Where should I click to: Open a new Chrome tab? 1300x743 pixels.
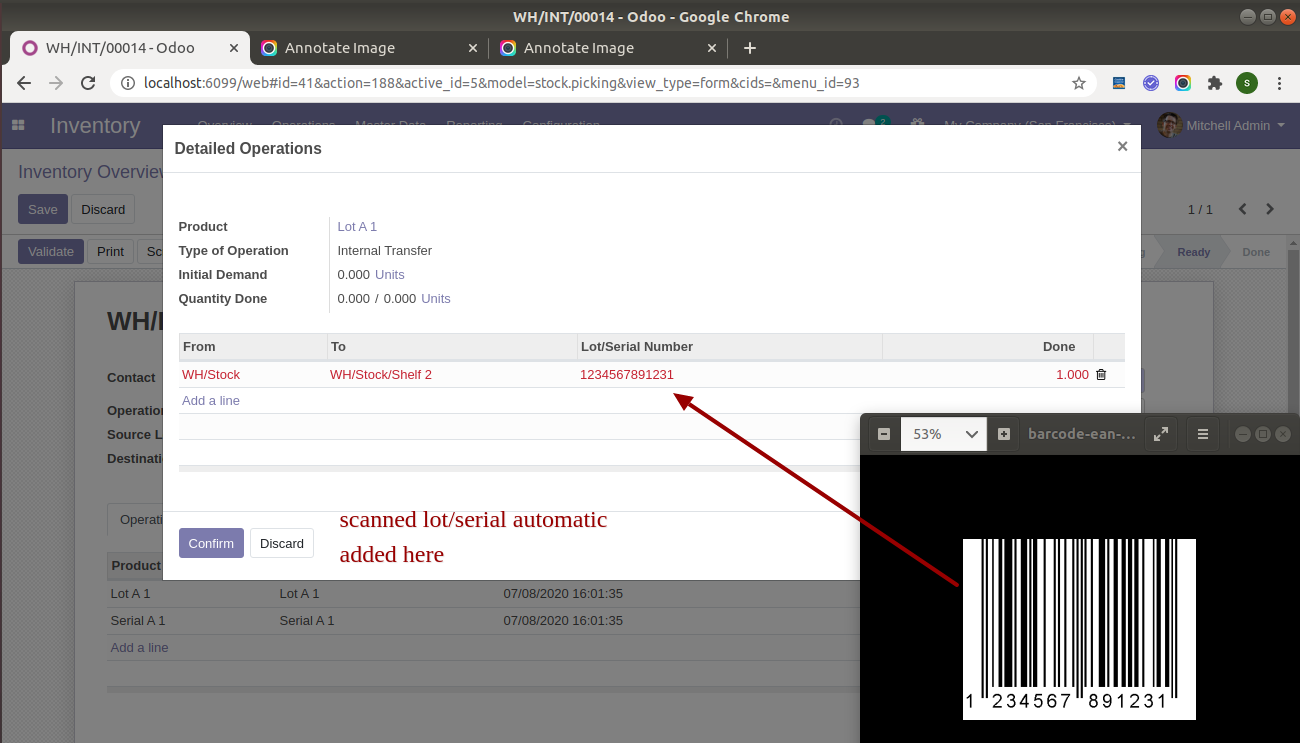pos(750,48)
